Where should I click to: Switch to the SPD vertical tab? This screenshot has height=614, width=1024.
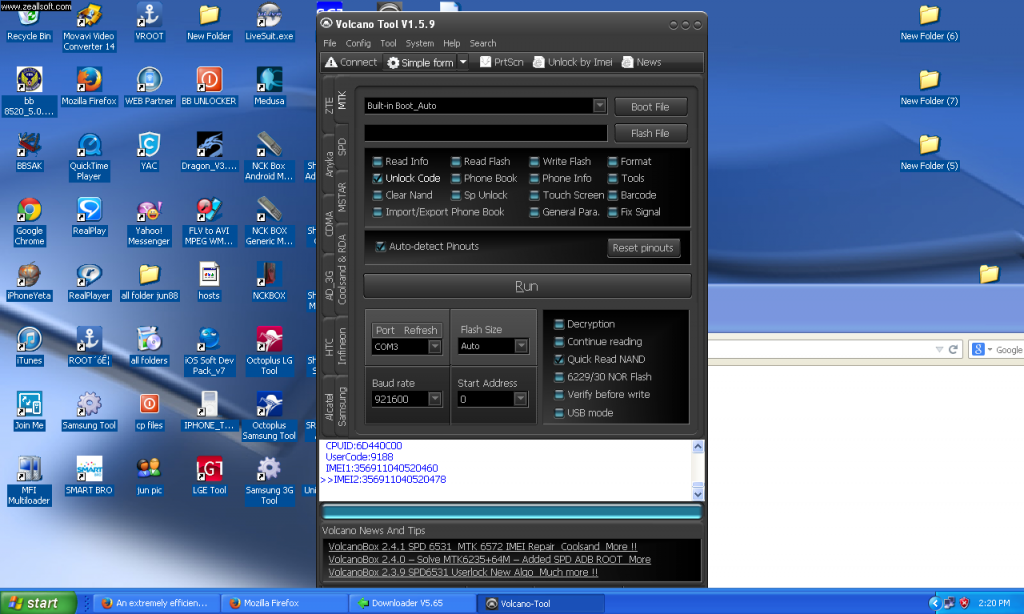(342, 146)
